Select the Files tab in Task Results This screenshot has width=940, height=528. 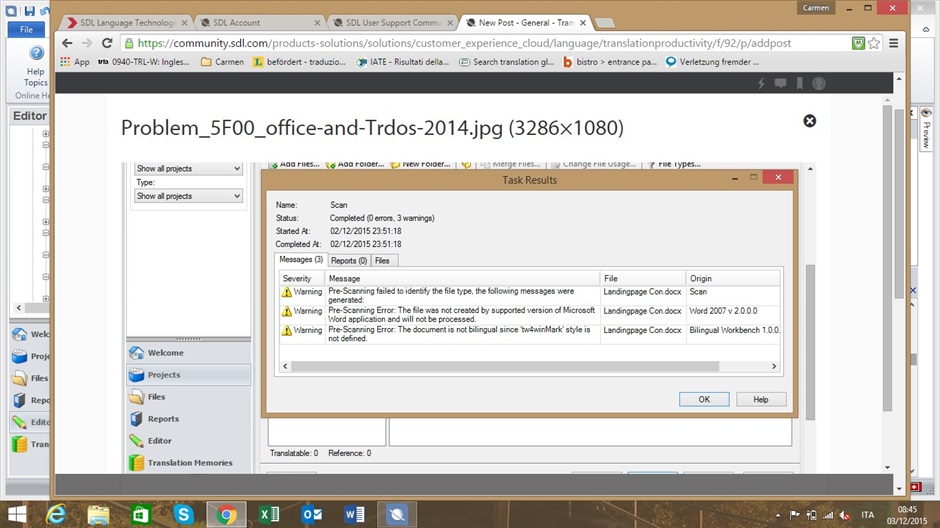point(382,261)
